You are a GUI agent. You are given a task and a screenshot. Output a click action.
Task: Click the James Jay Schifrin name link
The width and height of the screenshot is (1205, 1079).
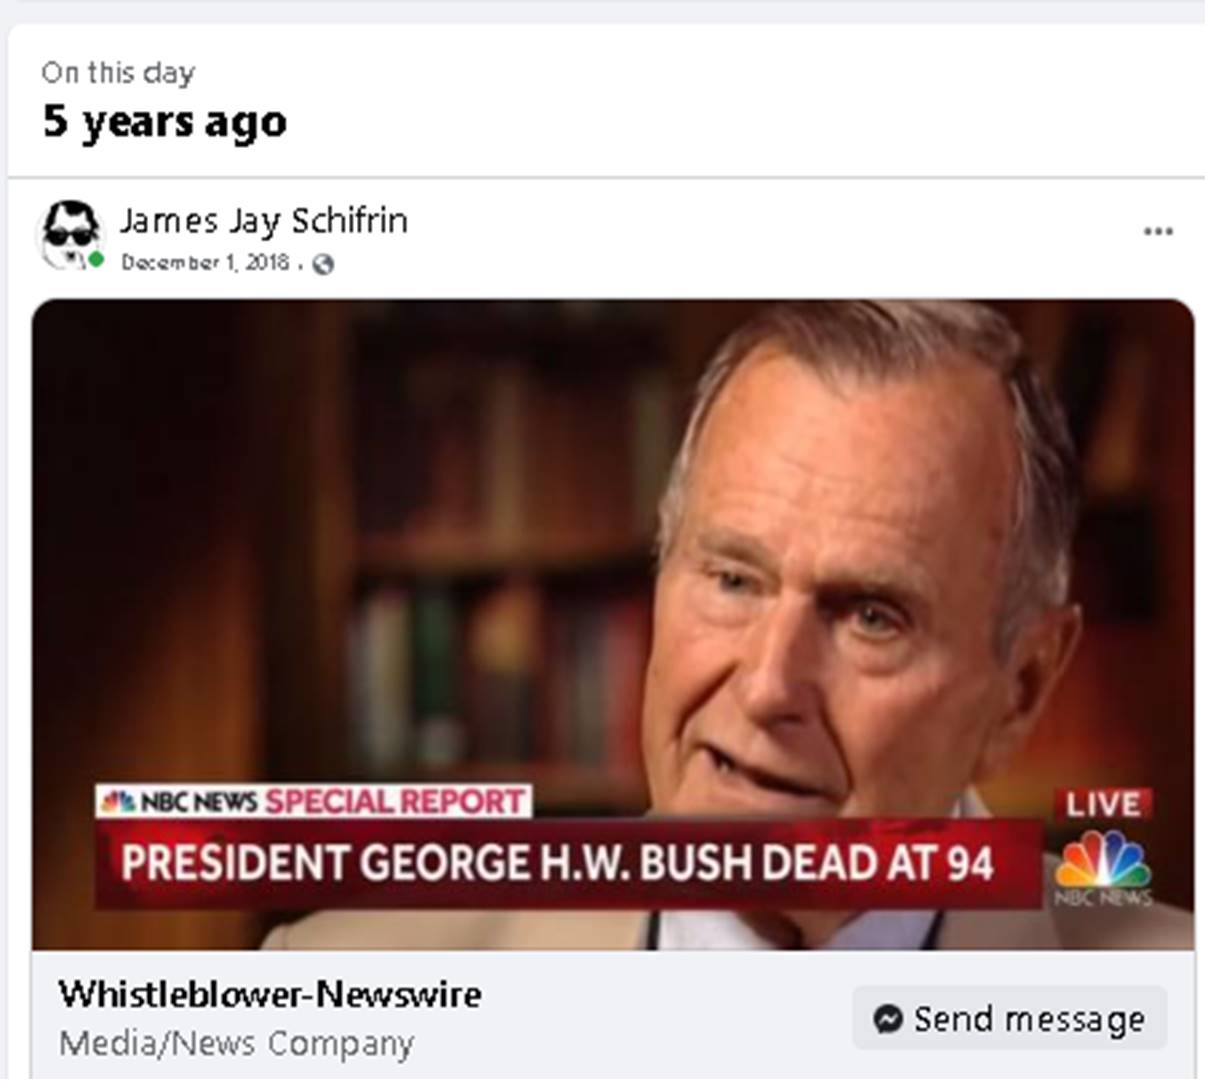point(264,221)
